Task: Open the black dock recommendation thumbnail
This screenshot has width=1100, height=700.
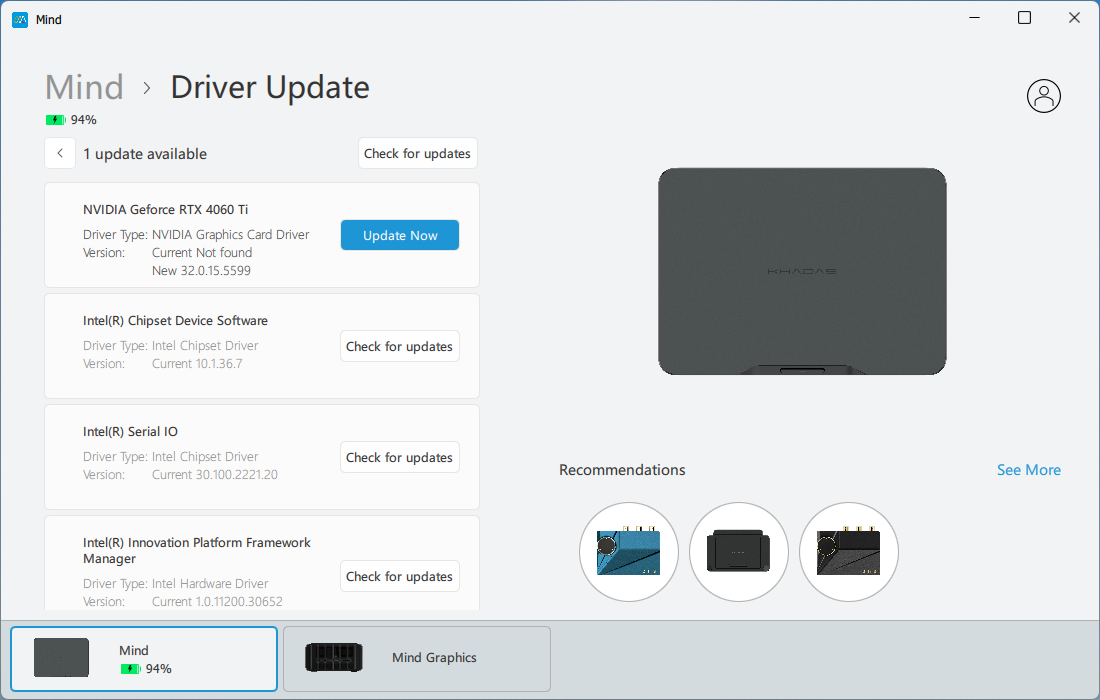Action: (x=739, y=552)
